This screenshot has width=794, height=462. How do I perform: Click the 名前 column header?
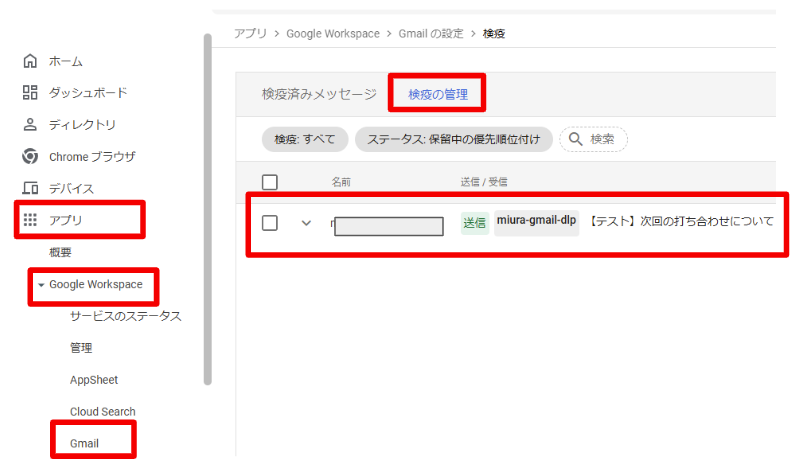[x=341, y=182]
